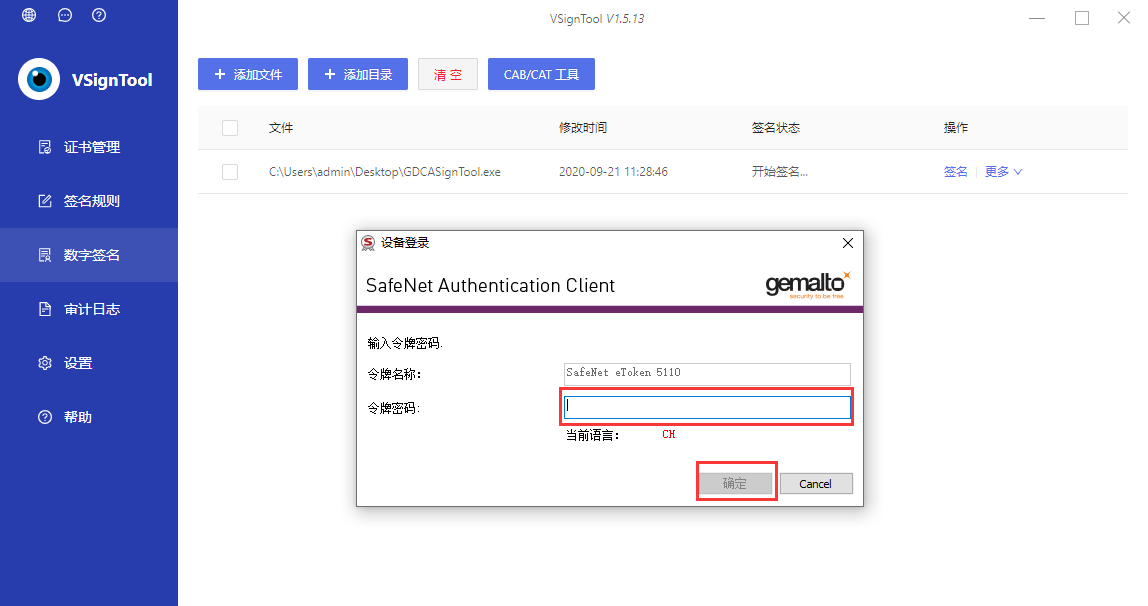Click the Cancel button in dialog
The height and width of the screenshot is (606, 1148).
[816, 483]
